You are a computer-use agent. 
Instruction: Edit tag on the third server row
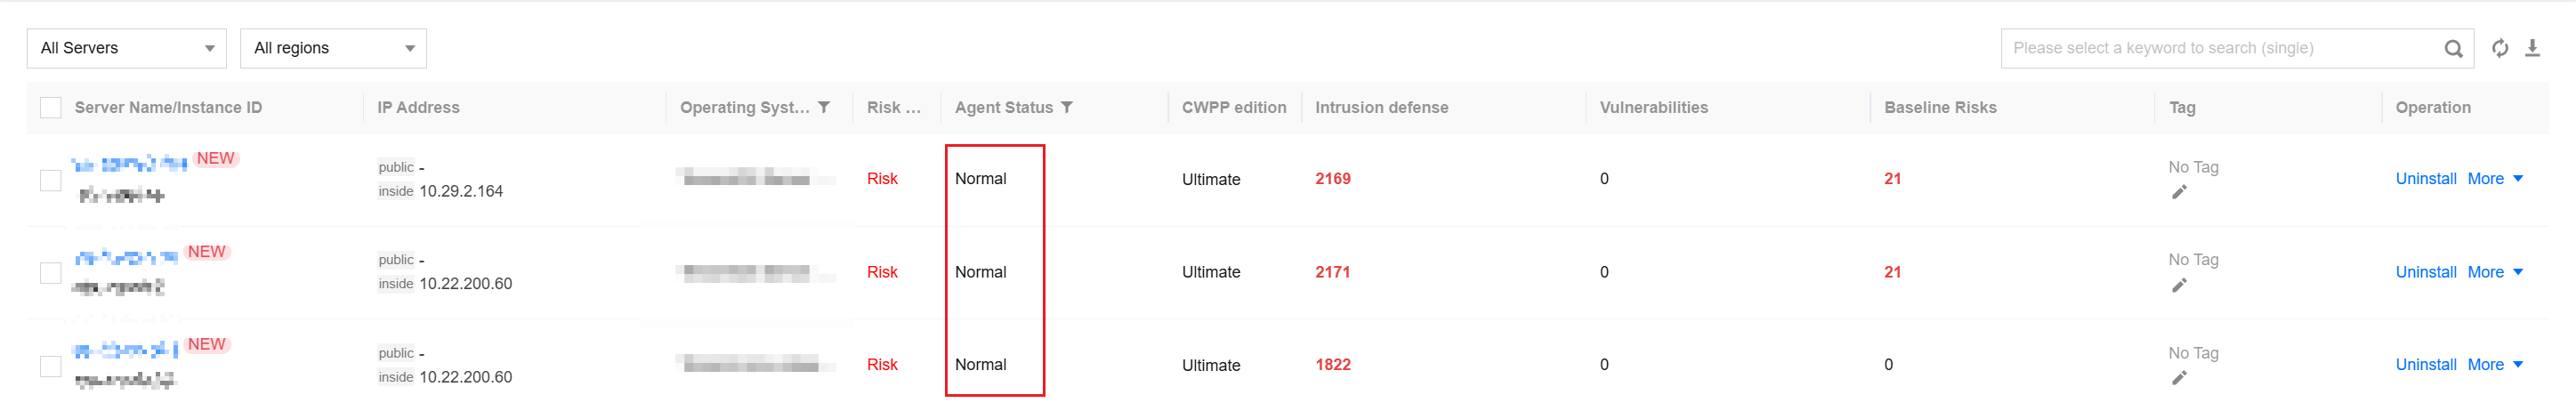(2179, 378)
